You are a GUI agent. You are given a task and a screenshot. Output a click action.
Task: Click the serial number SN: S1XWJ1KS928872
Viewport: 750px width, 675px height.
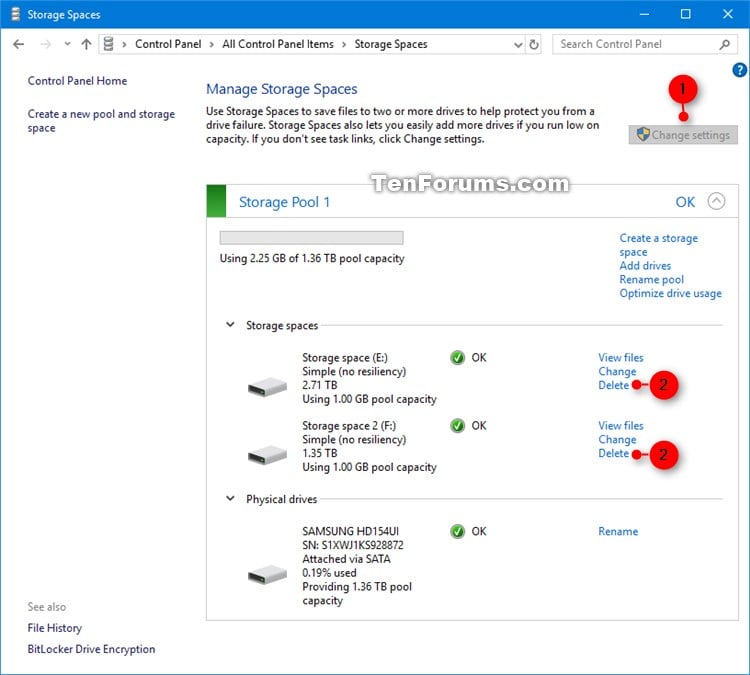(353, 545)
